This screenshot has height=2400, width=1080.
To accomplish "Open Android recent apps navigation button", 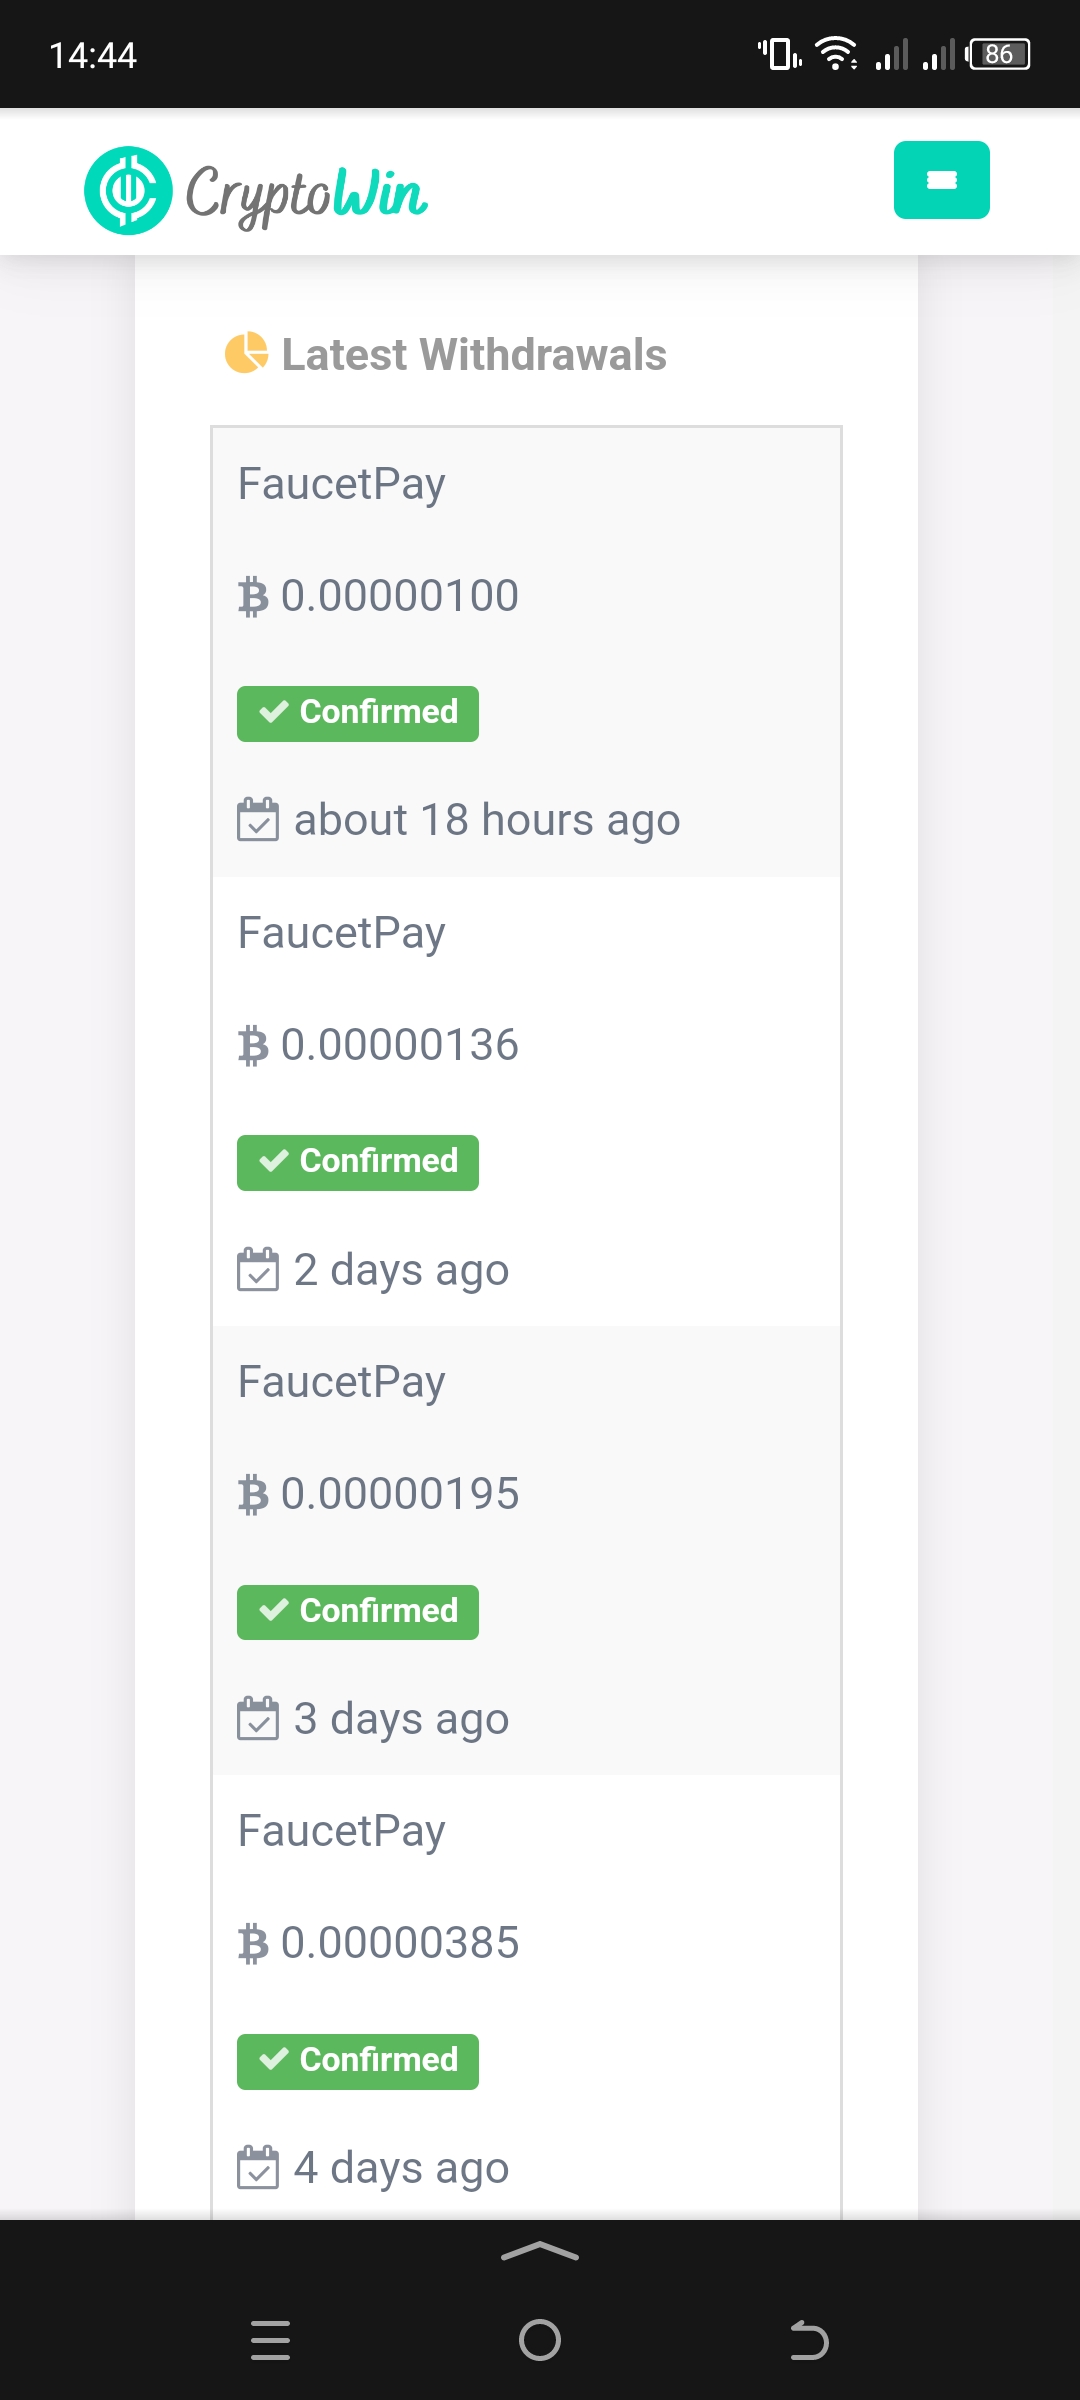I will (270, 2340).
